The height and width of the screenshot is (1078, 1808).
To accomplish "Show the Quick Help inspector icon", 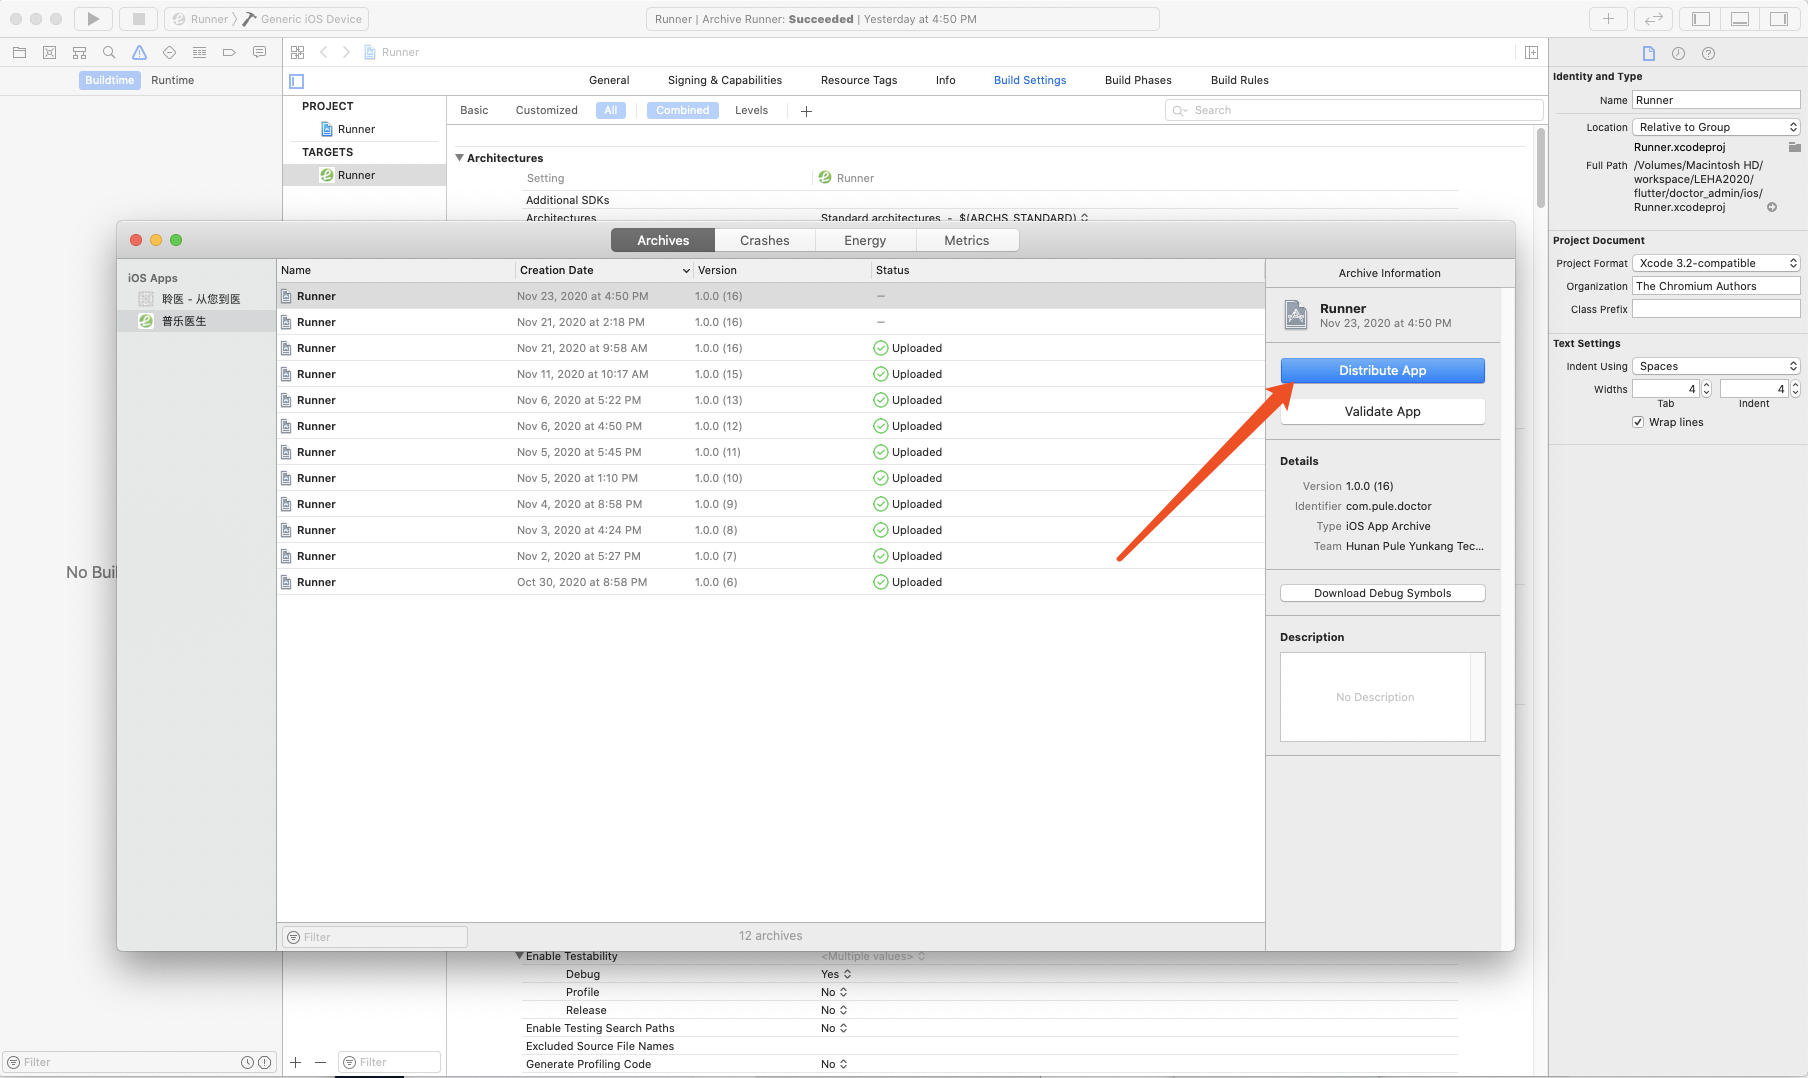I will tap(1708, 53).
